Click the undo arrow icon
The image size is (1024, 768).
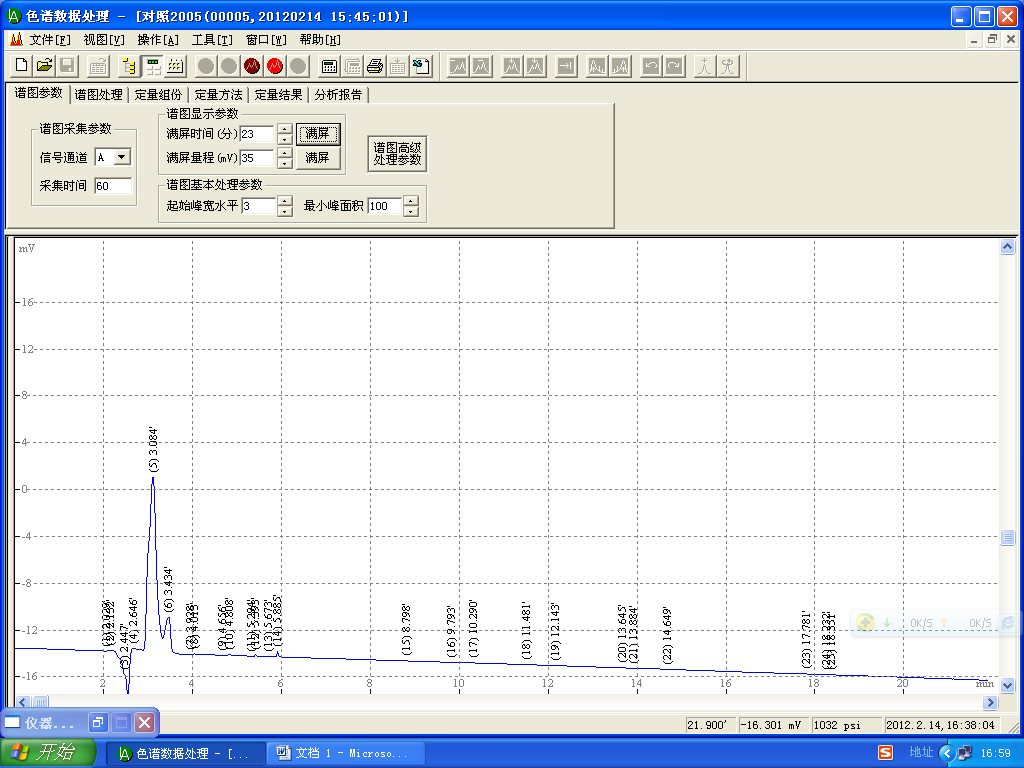(651, 66)
